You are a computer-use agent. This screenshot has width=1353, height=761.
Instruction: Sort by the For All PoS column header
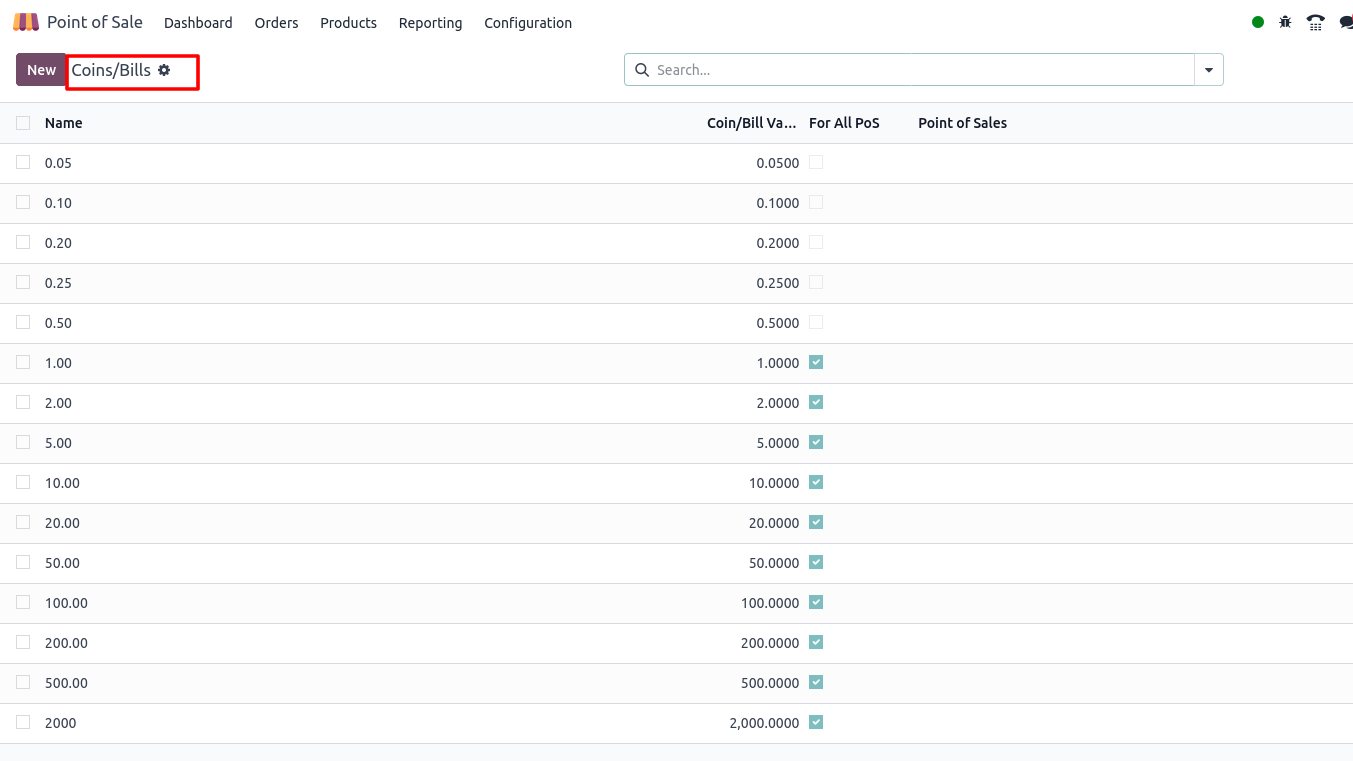(844, 123)
